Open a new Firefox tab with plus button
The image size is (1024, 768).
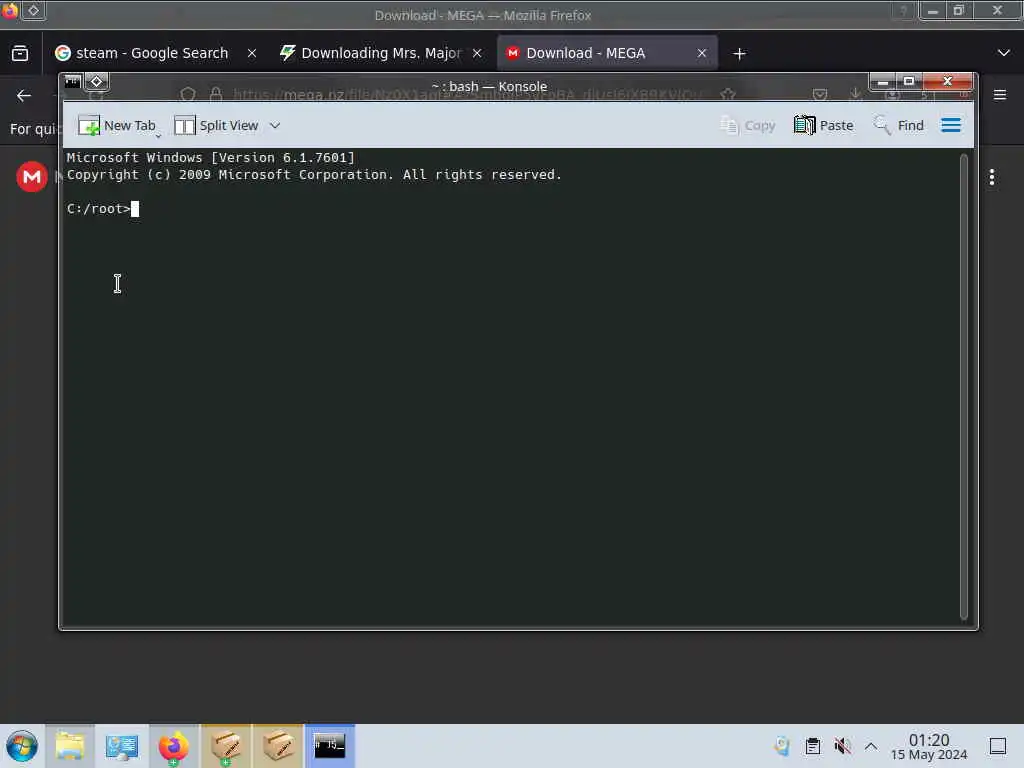(x=739, y=54)
